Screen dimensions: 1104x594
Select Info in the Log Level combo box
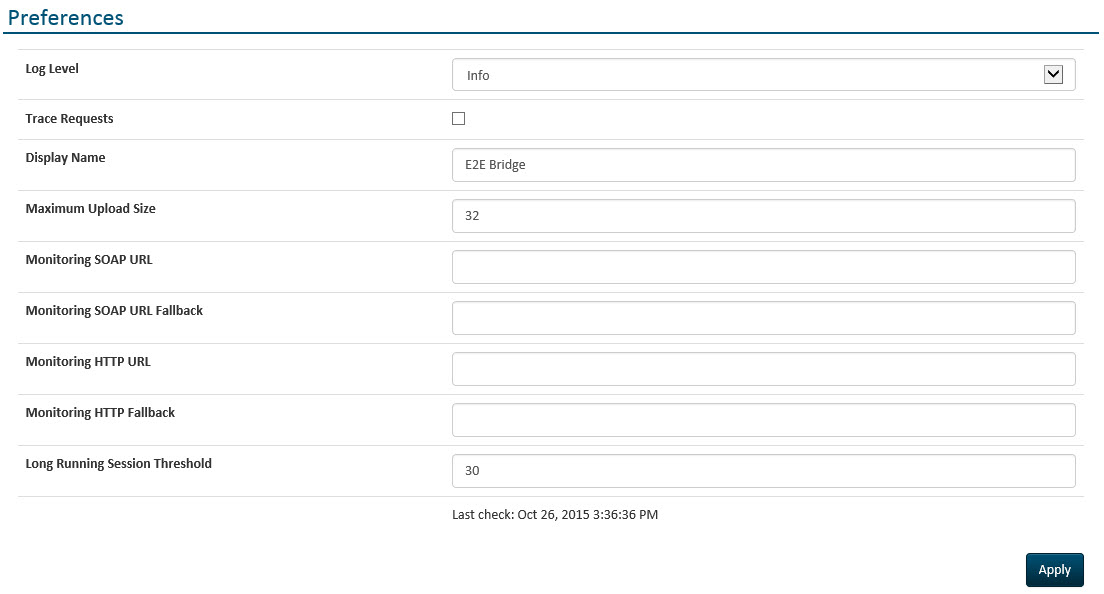pyautogui.click(x=764, y=74)
